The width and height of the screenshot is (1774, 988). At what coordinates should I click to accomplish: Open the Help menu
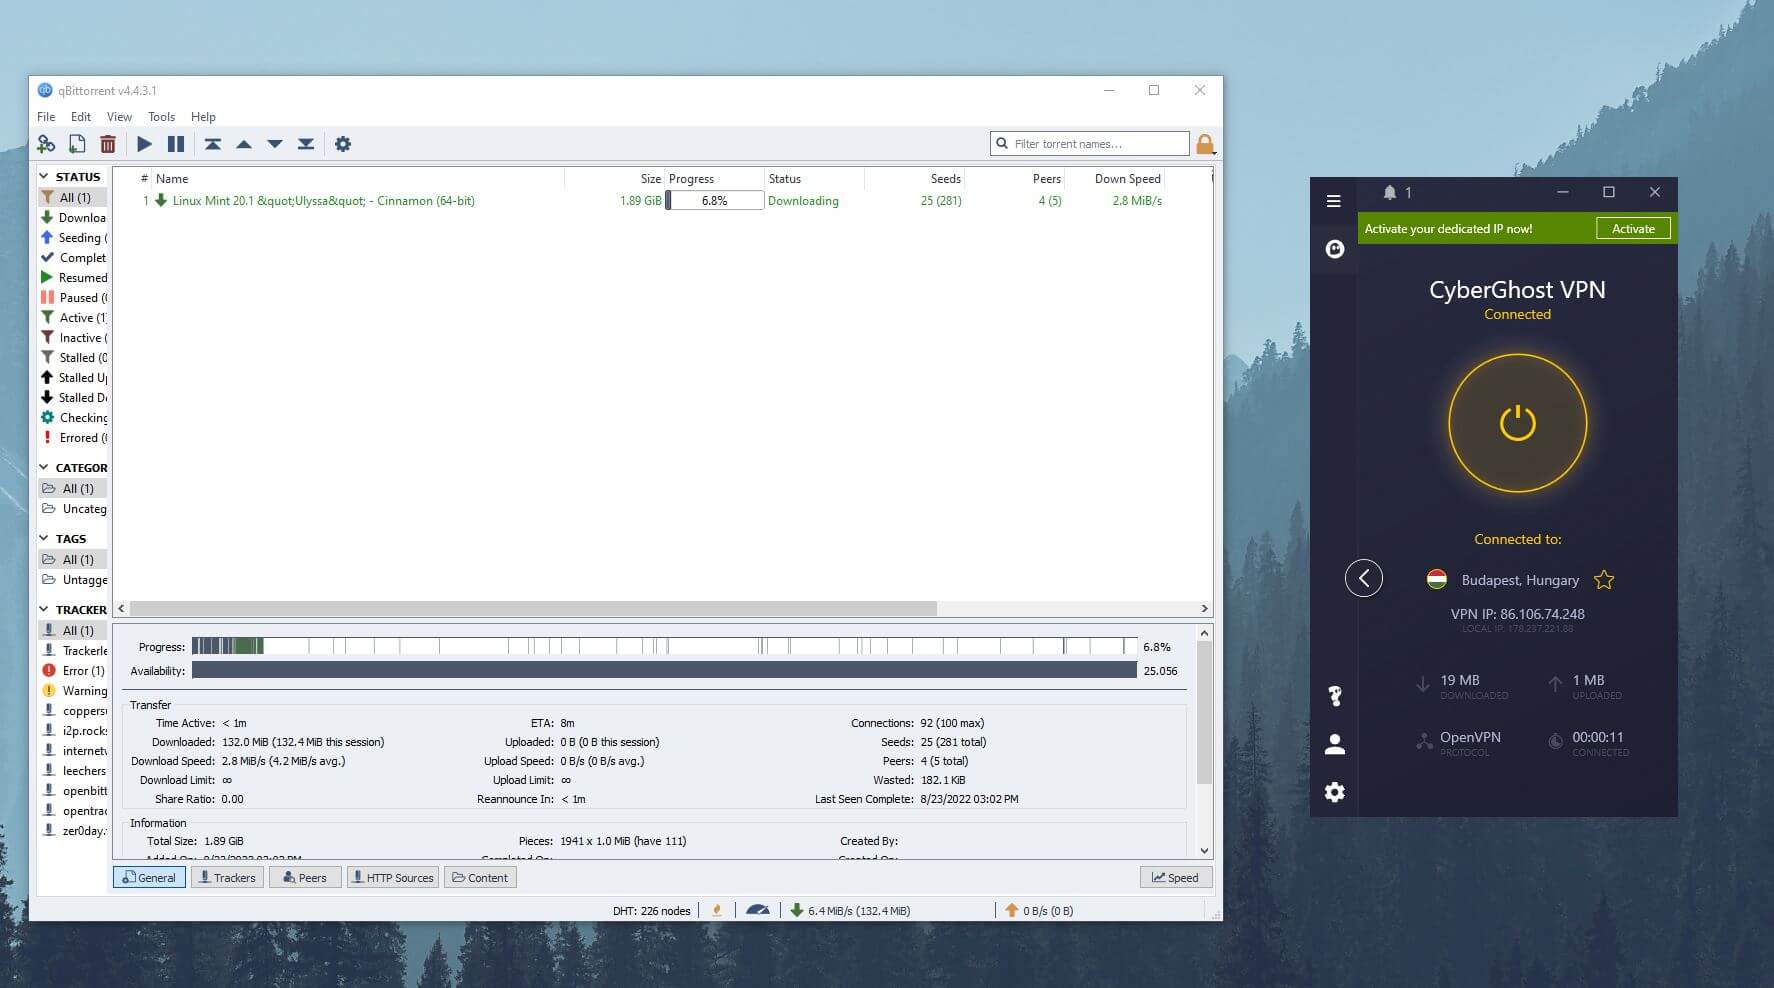click(203, 117)
